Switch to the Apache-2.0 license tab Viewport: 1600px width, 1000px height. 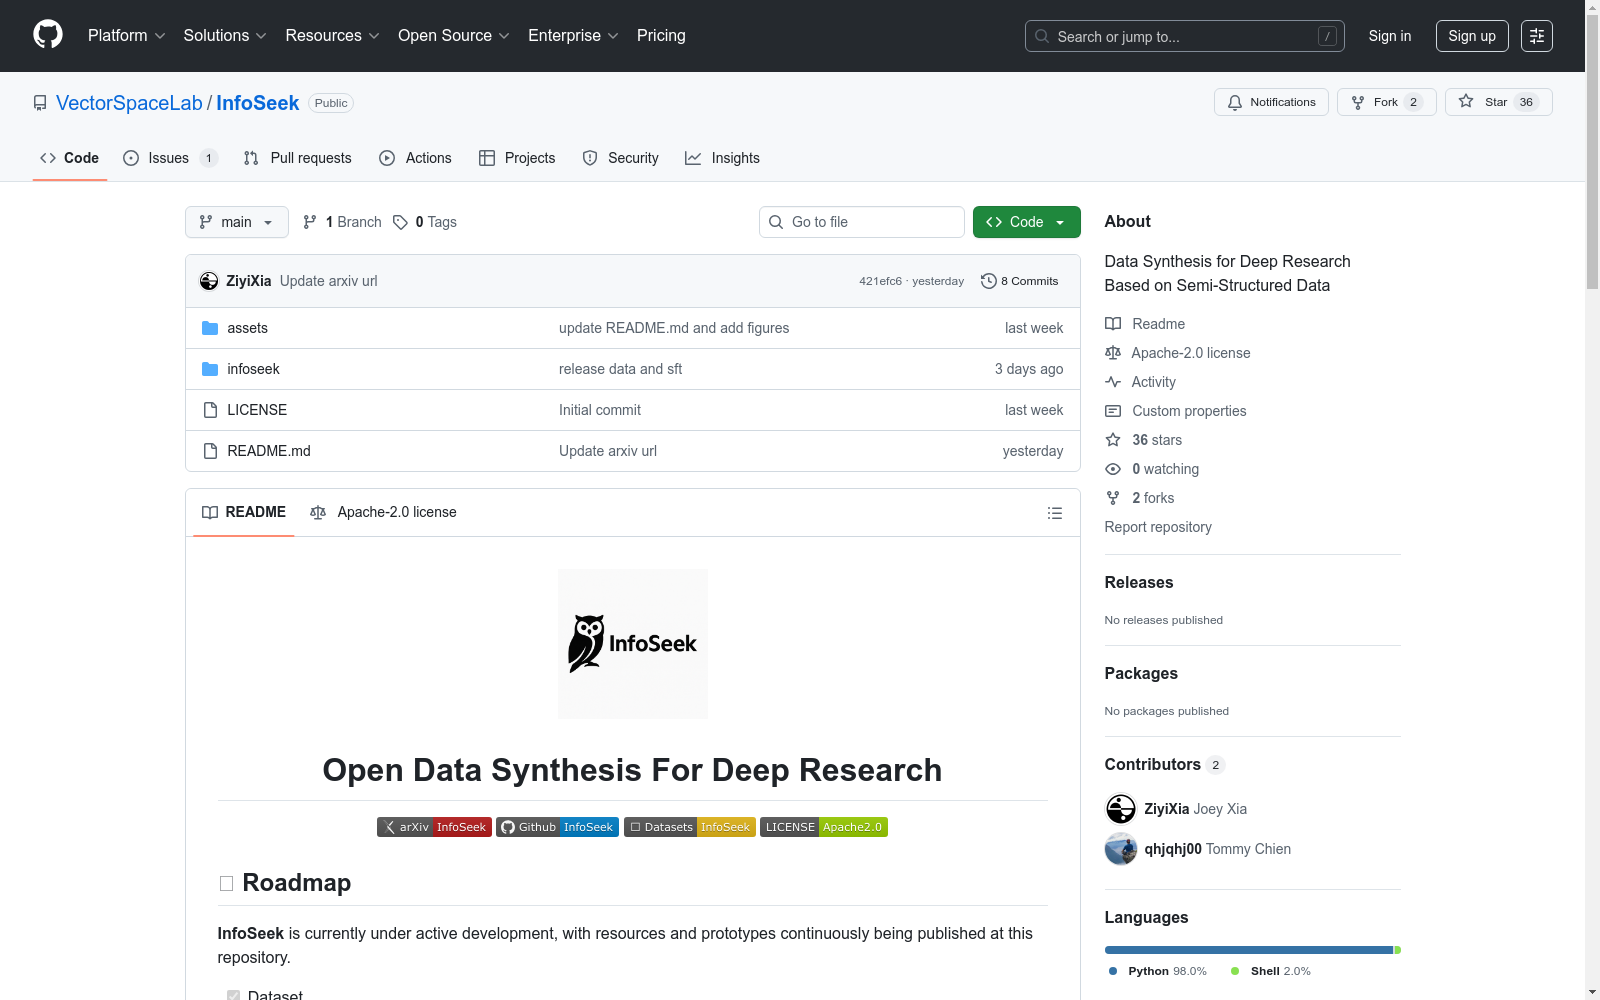pyautogui.click(x=384, y=512)
